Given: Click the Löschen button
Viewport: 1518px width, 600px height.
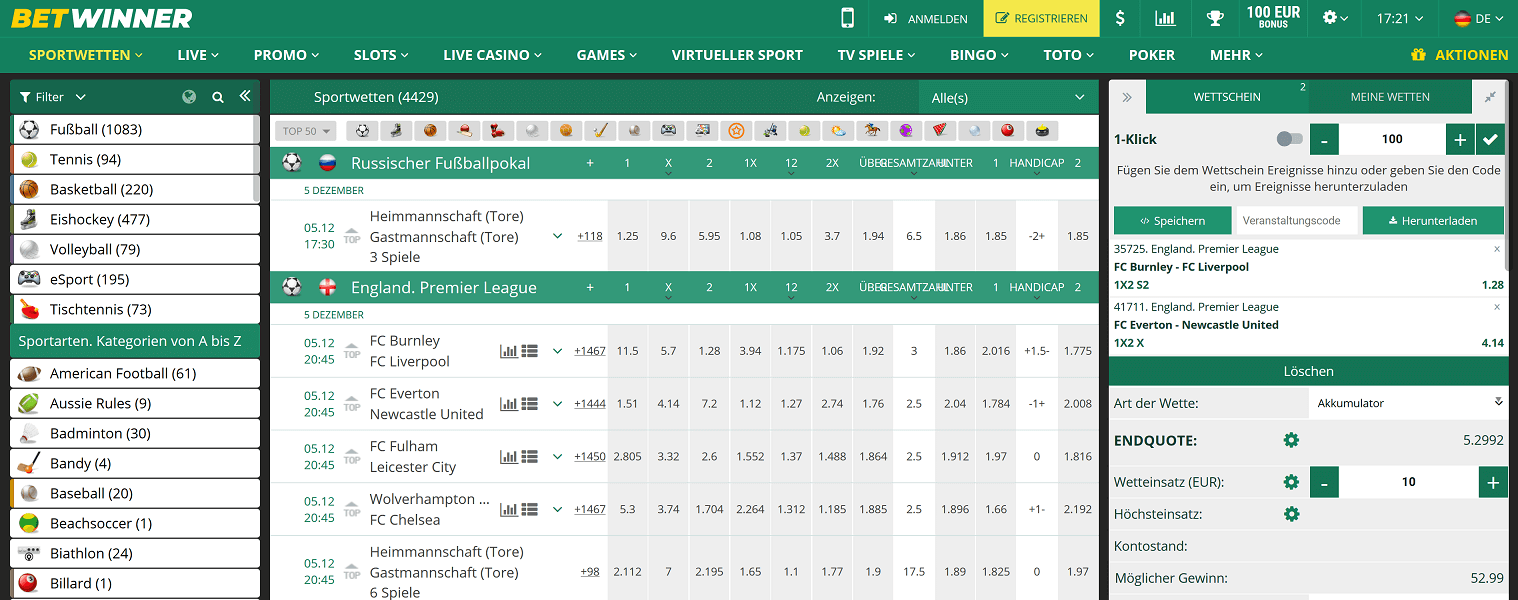Looking at the screenshot, I should pos(1308,371).
